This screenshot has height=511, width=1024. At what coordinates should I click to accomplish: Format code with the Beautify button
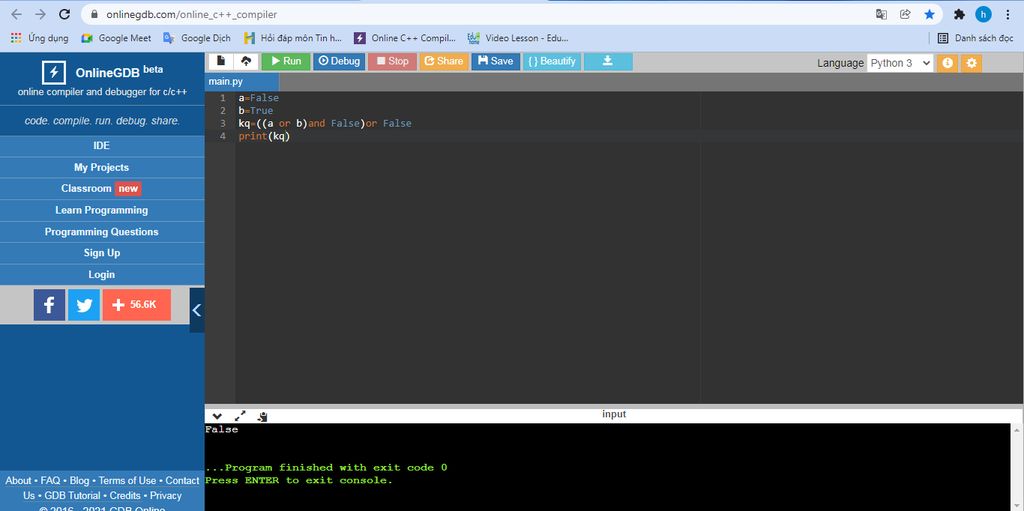tap(552, 61)
